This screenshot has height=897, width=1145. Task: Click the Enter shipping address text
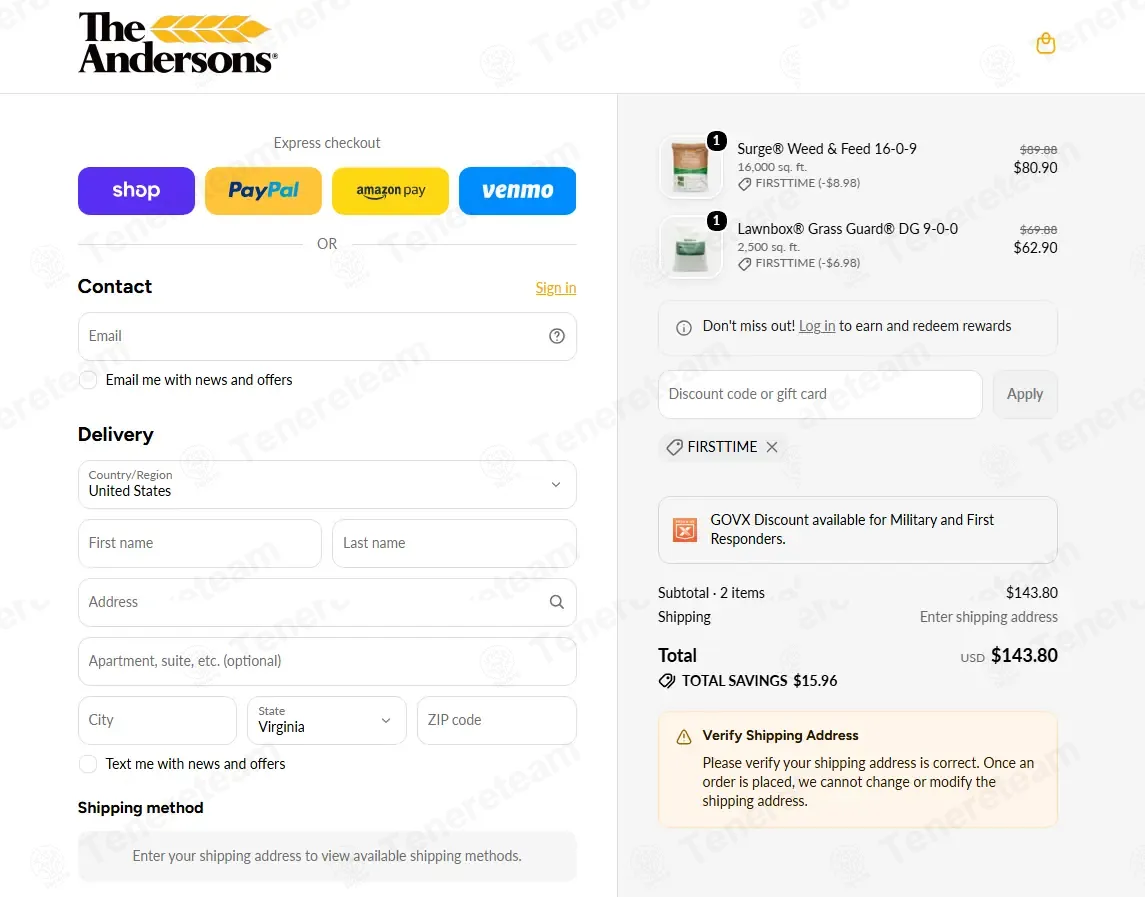[x=989, y=617]
